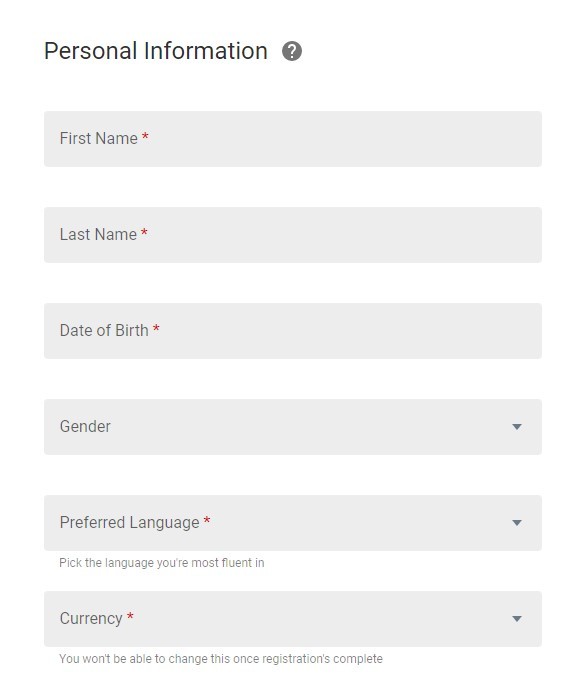
Task: Expand the Gender dropdown
Action: pos(293,427)
